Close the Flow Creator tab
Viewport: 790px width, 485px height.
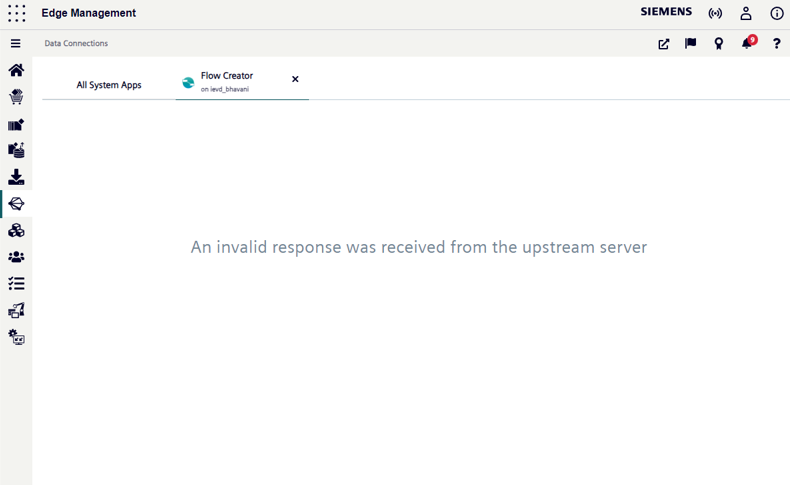point(295,79)
